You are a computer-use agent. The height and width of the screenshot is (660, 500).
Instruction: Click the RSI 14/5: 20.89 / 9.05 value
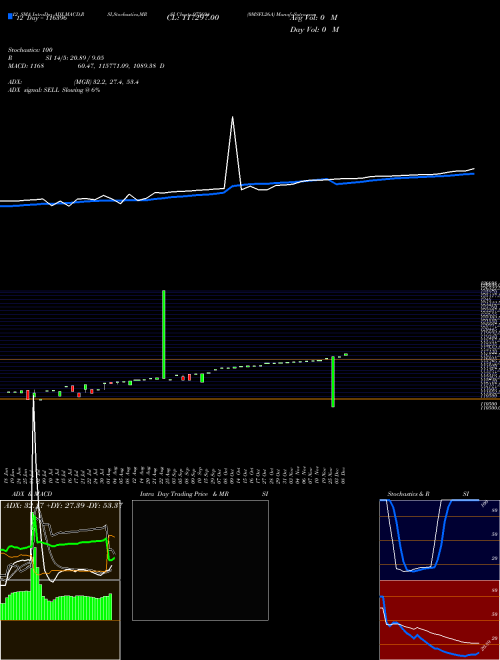click(x=56, y=58)
